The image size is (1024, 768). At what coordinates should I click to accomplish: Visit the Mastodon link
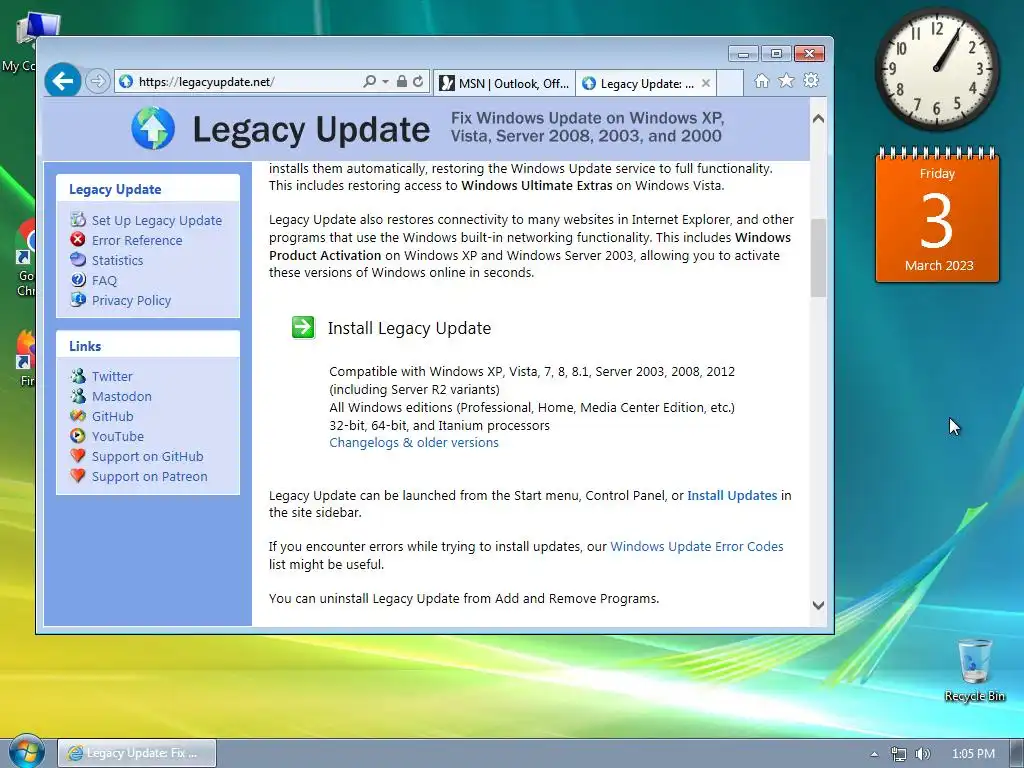(121, 396)
